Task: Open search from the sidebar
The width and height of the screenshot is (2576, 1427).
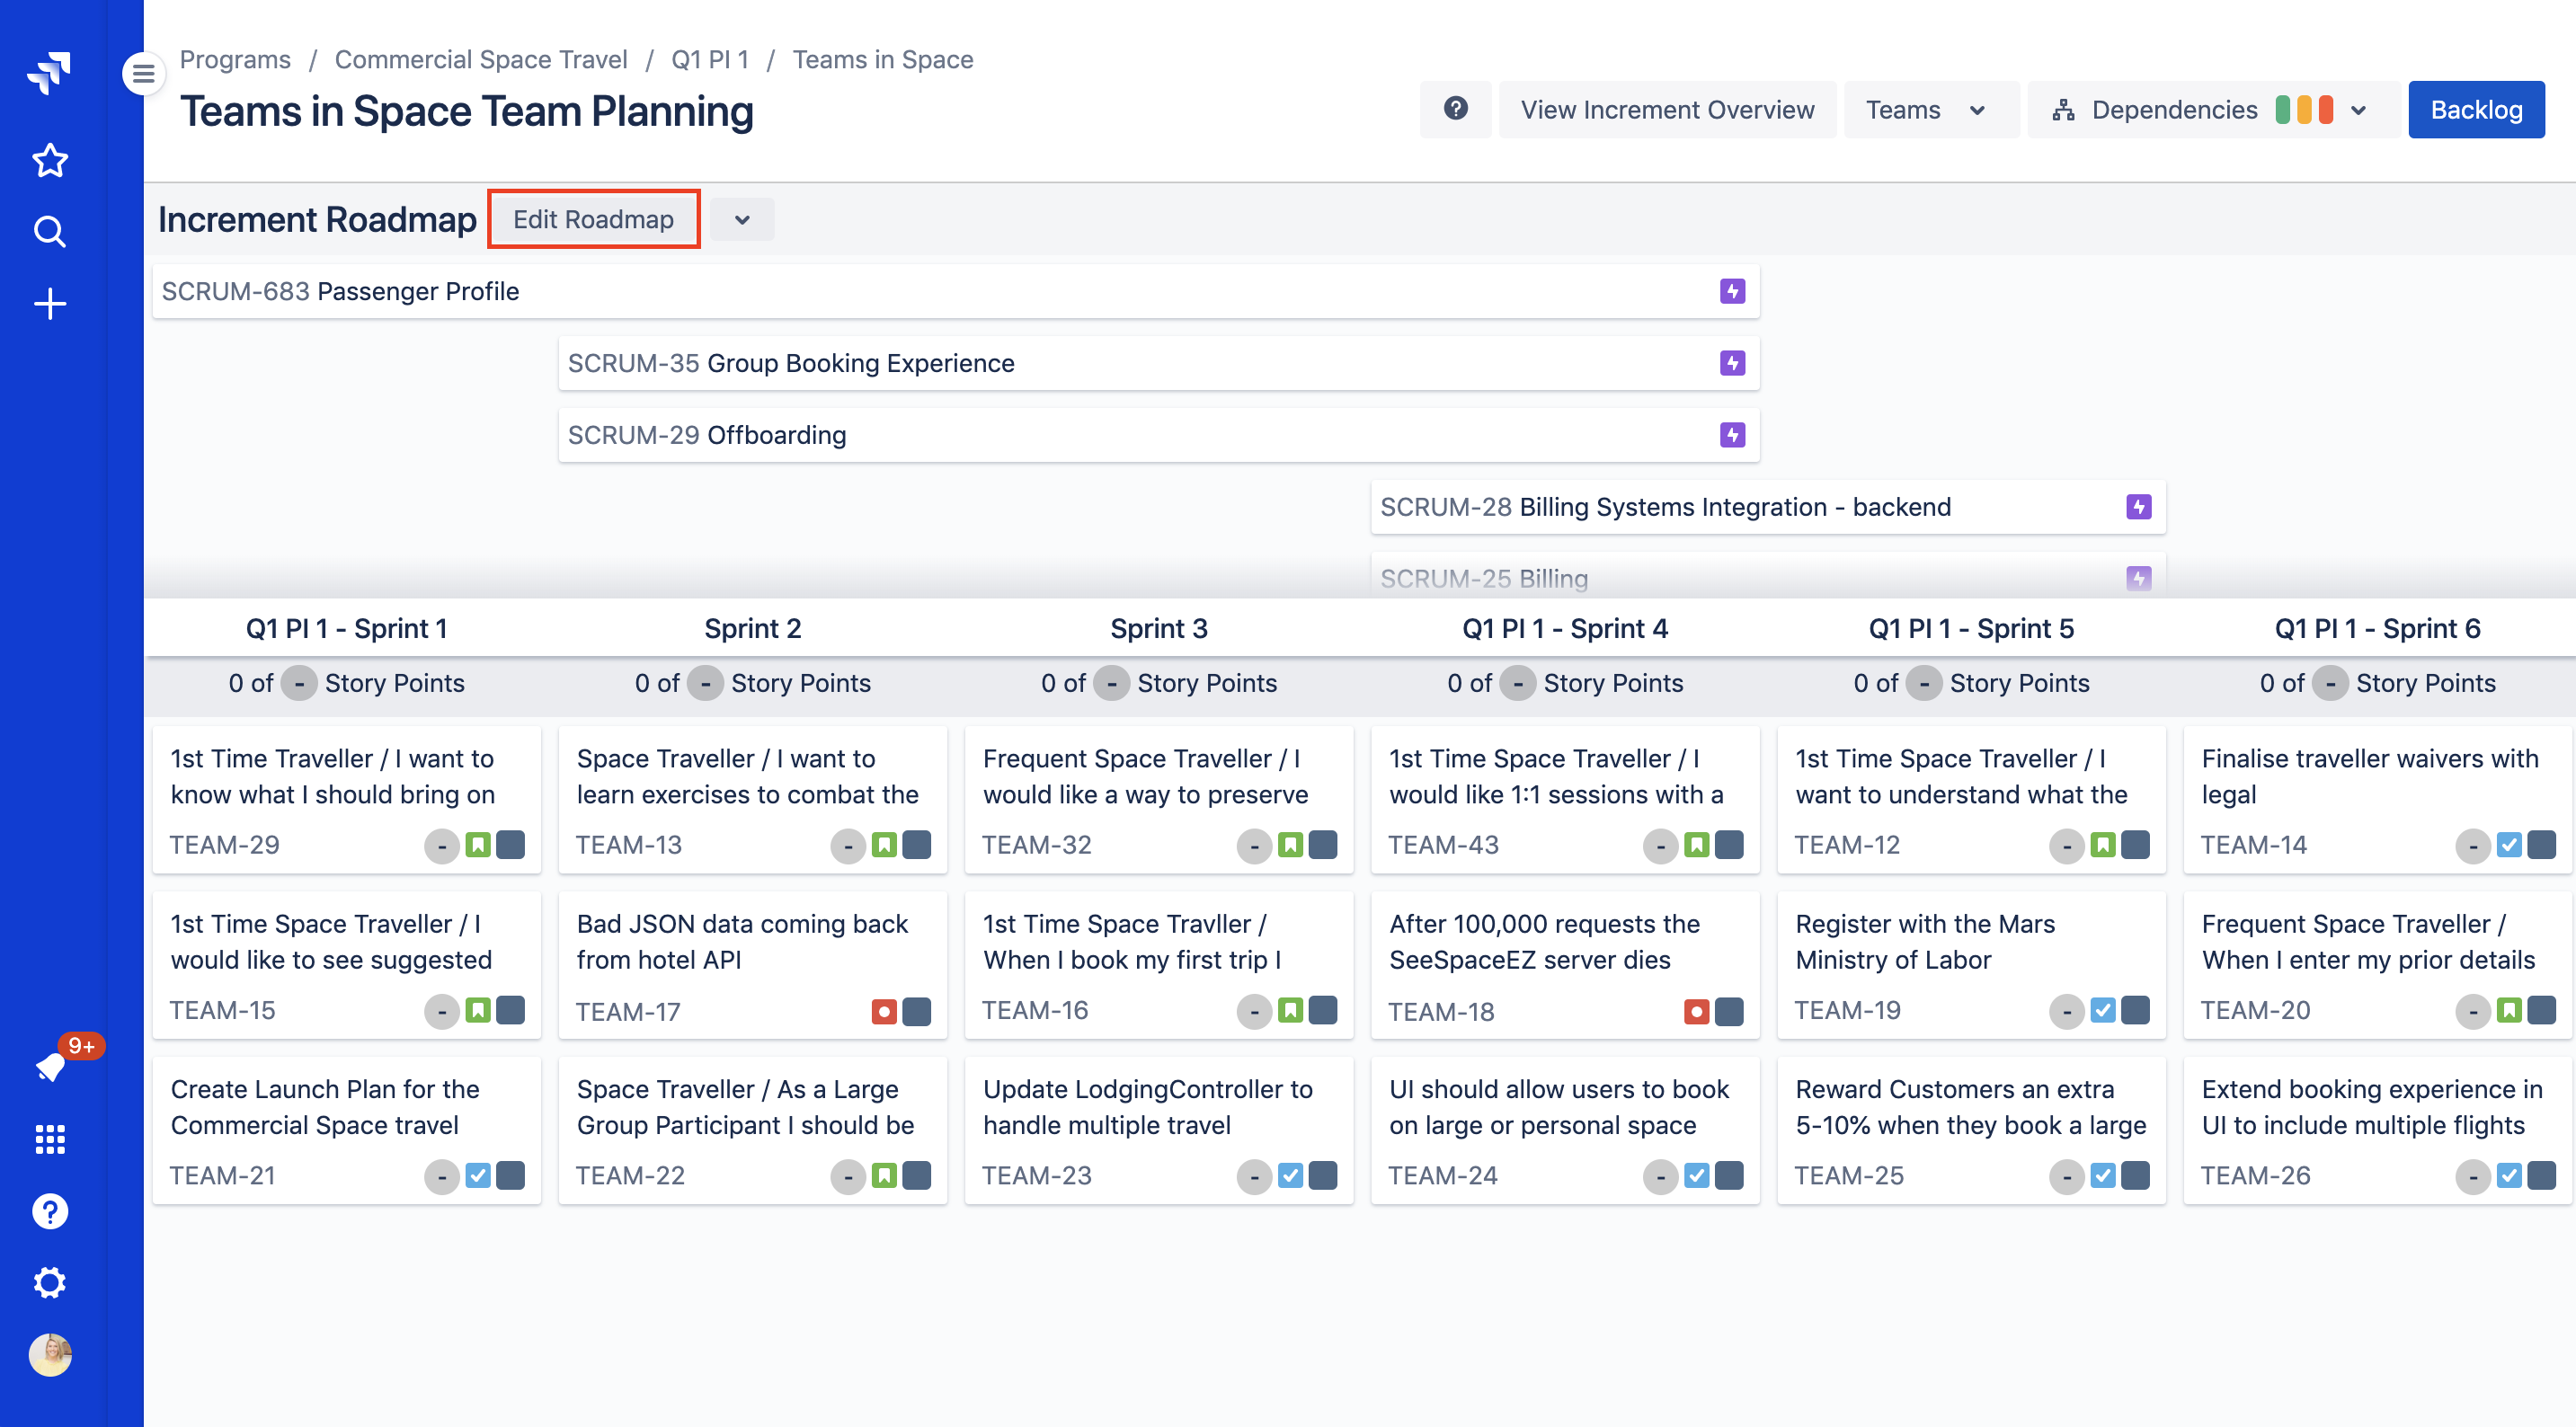Action: coord(49,232)
